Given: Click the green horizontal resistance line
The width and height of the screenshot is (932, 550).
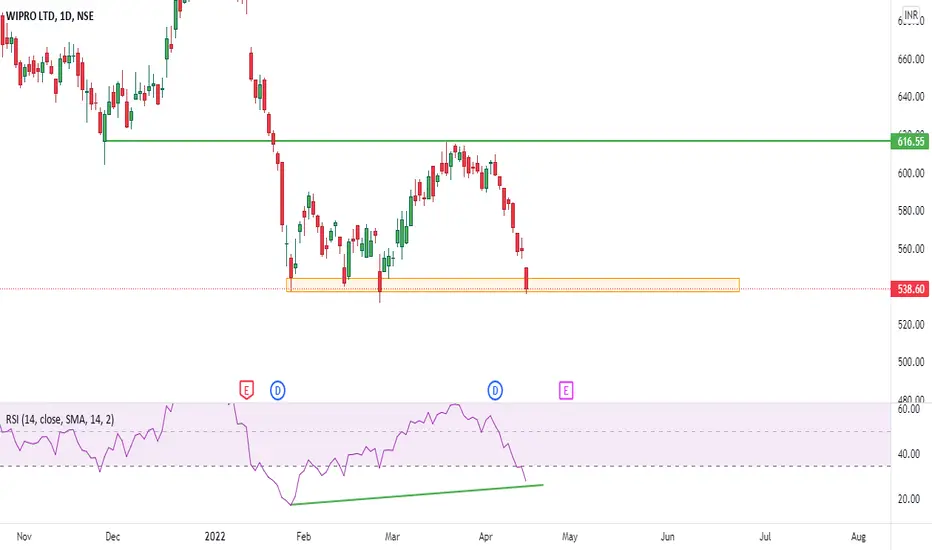Looking at the screenshot, I should (x=497, y=141).
